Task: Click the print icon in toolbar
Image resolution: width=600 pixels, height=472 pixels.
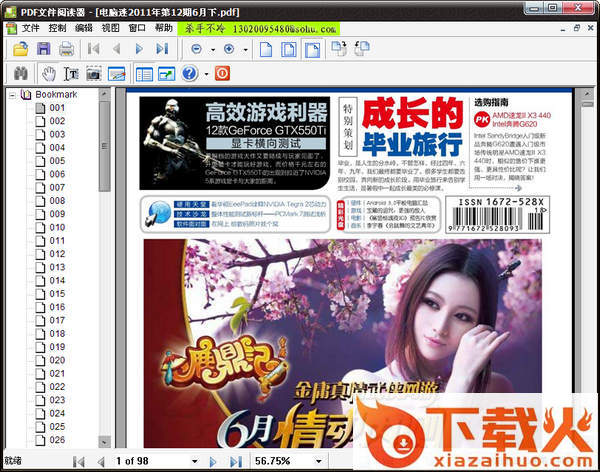Action: pos(66,48)
